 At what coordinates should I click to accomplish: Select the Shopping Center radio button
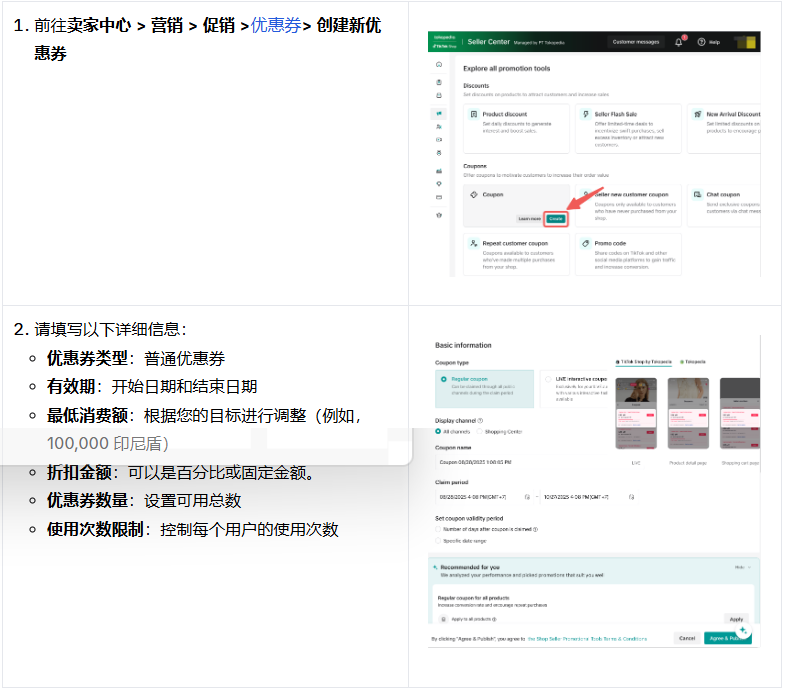[x=478, y=431]
